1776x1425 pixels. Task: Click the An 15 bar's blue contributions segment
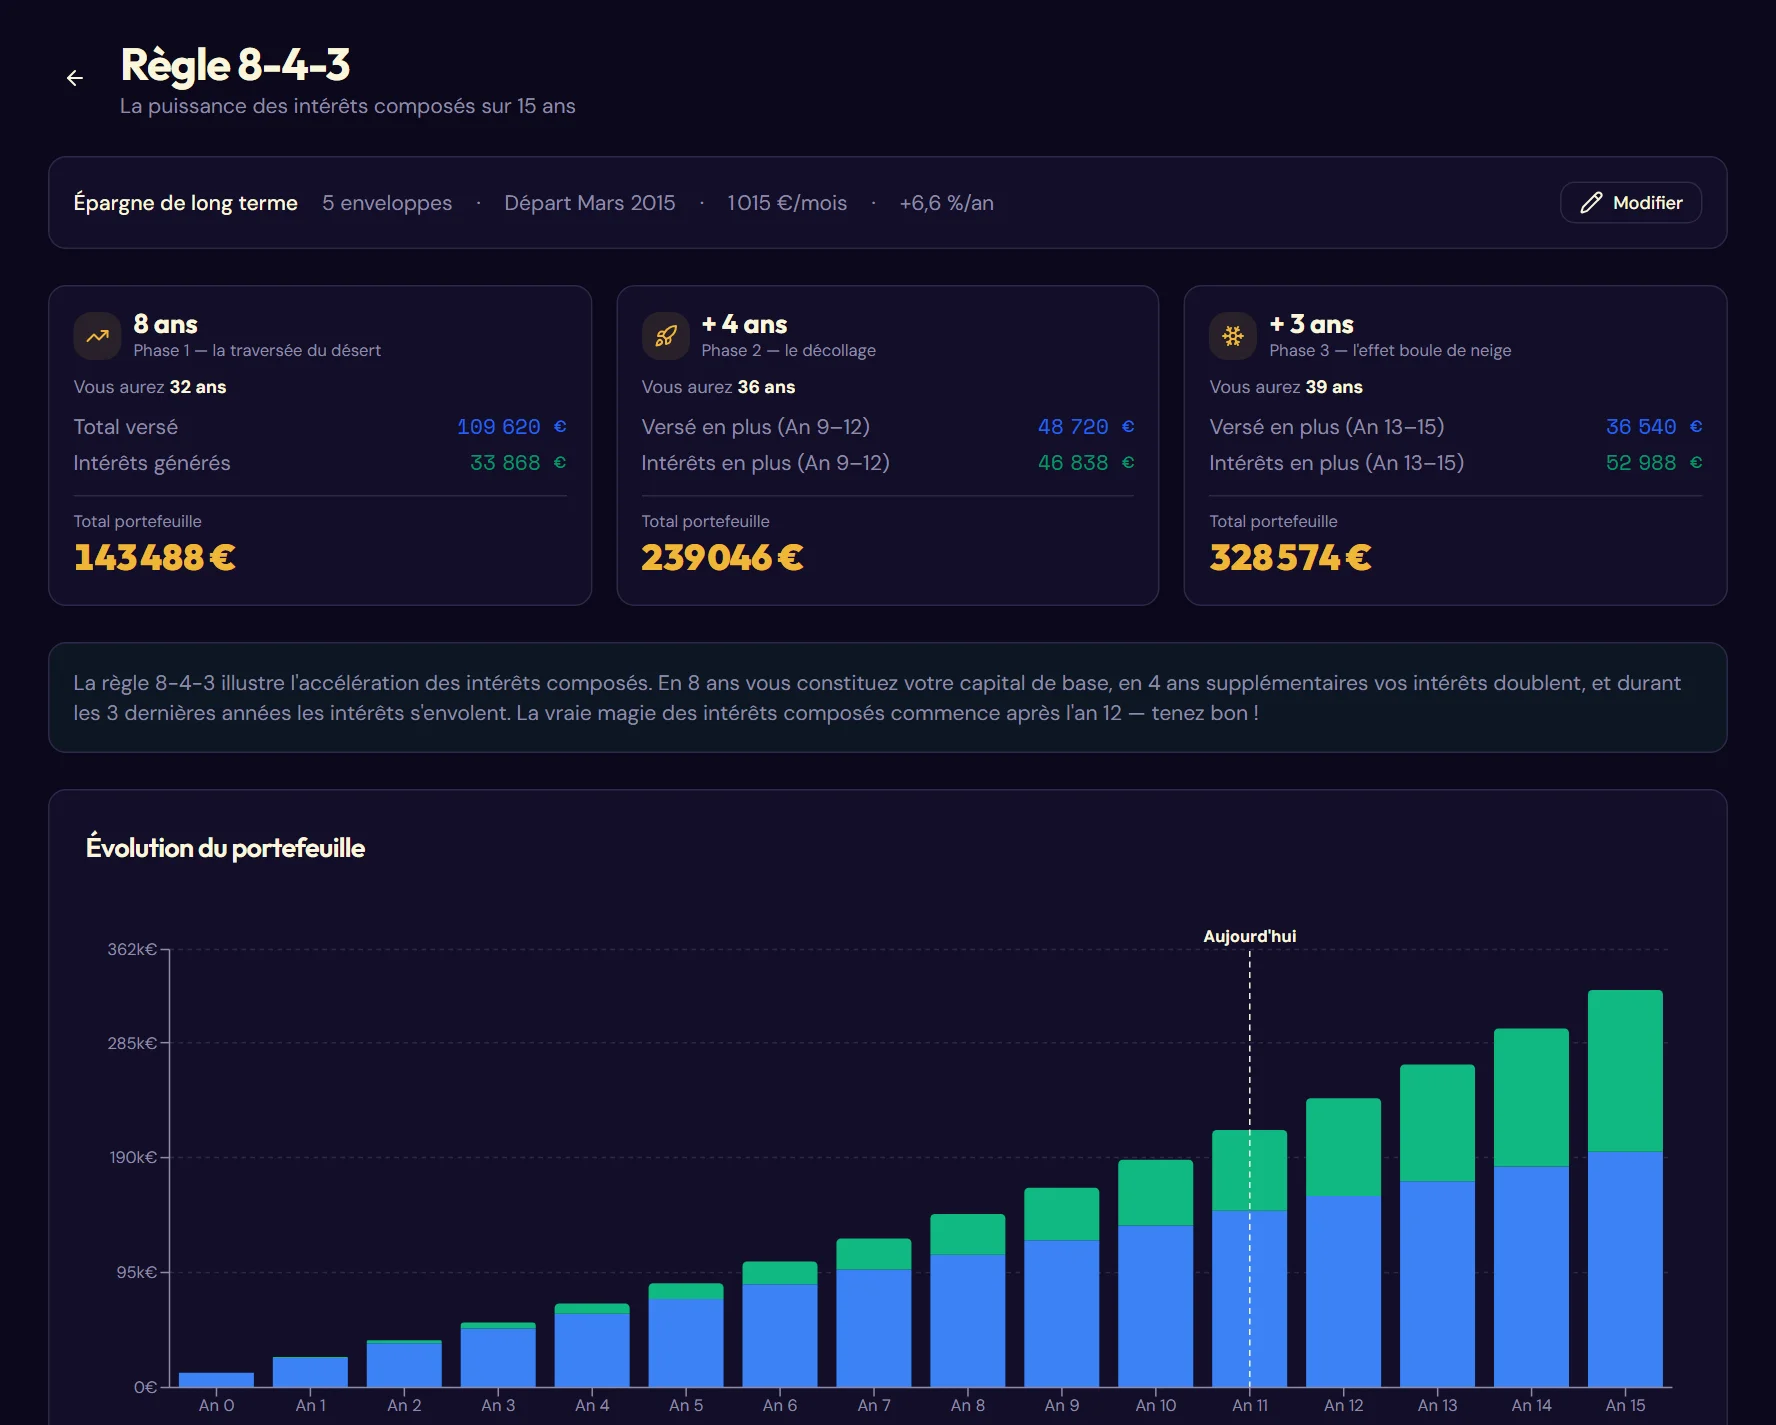[1625, 1269]
